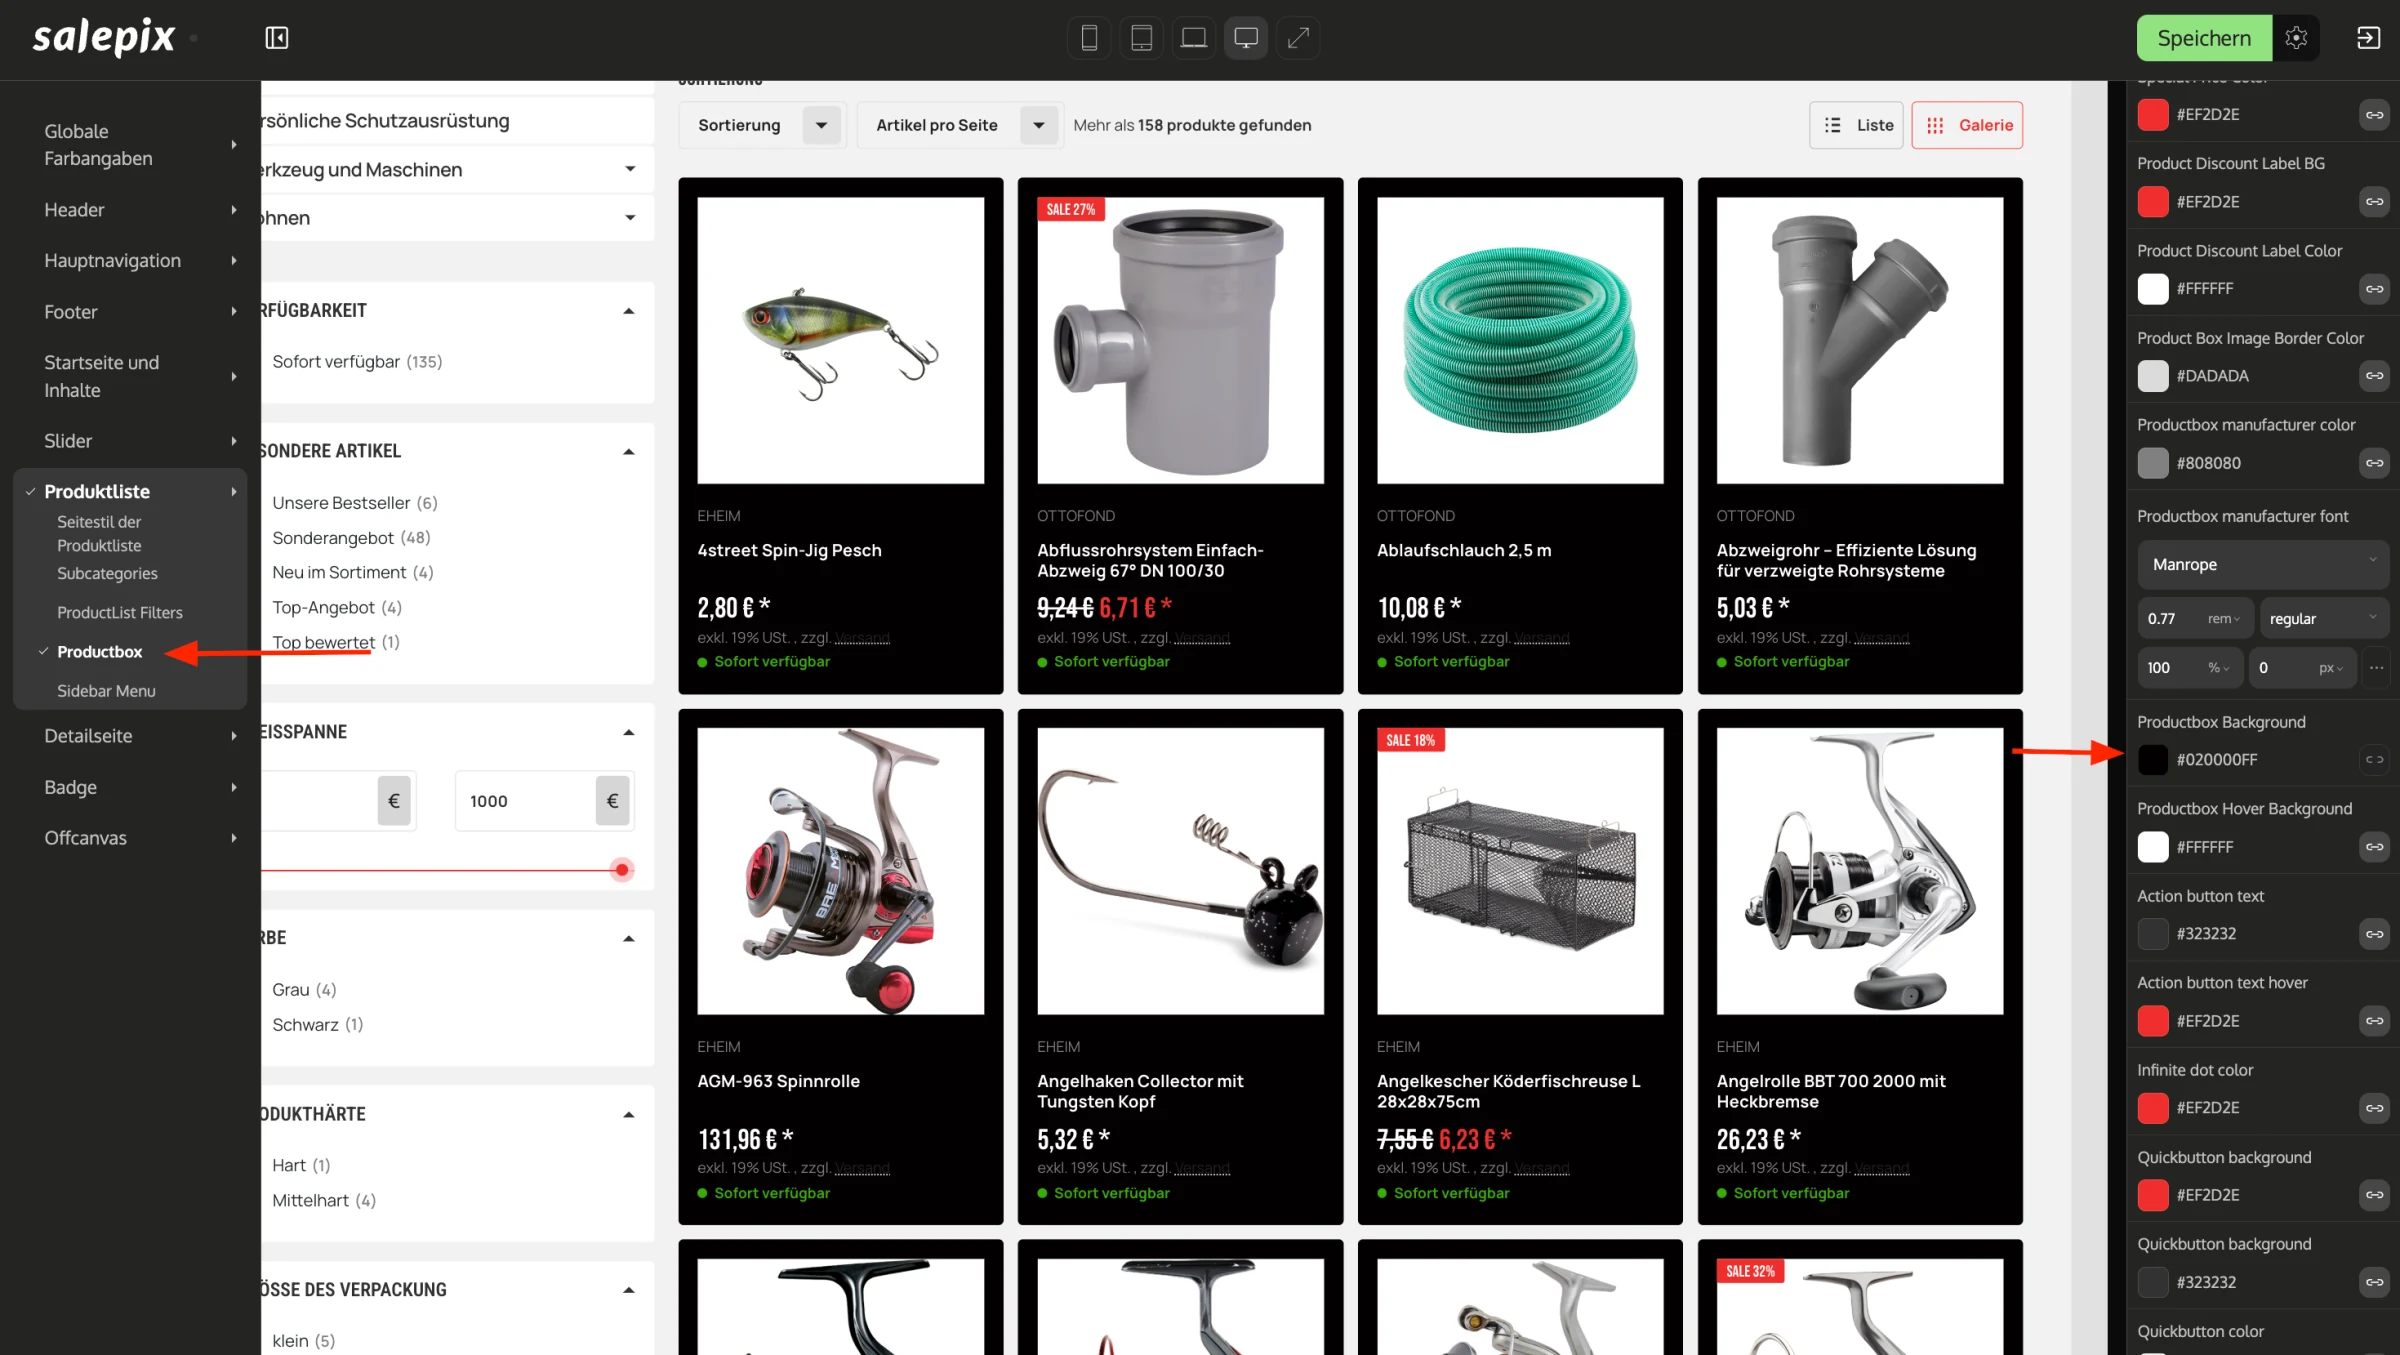The image size is (2400, 1355).
Task: Open more options ellipsis in font settings
Action: click(2377, 668)
